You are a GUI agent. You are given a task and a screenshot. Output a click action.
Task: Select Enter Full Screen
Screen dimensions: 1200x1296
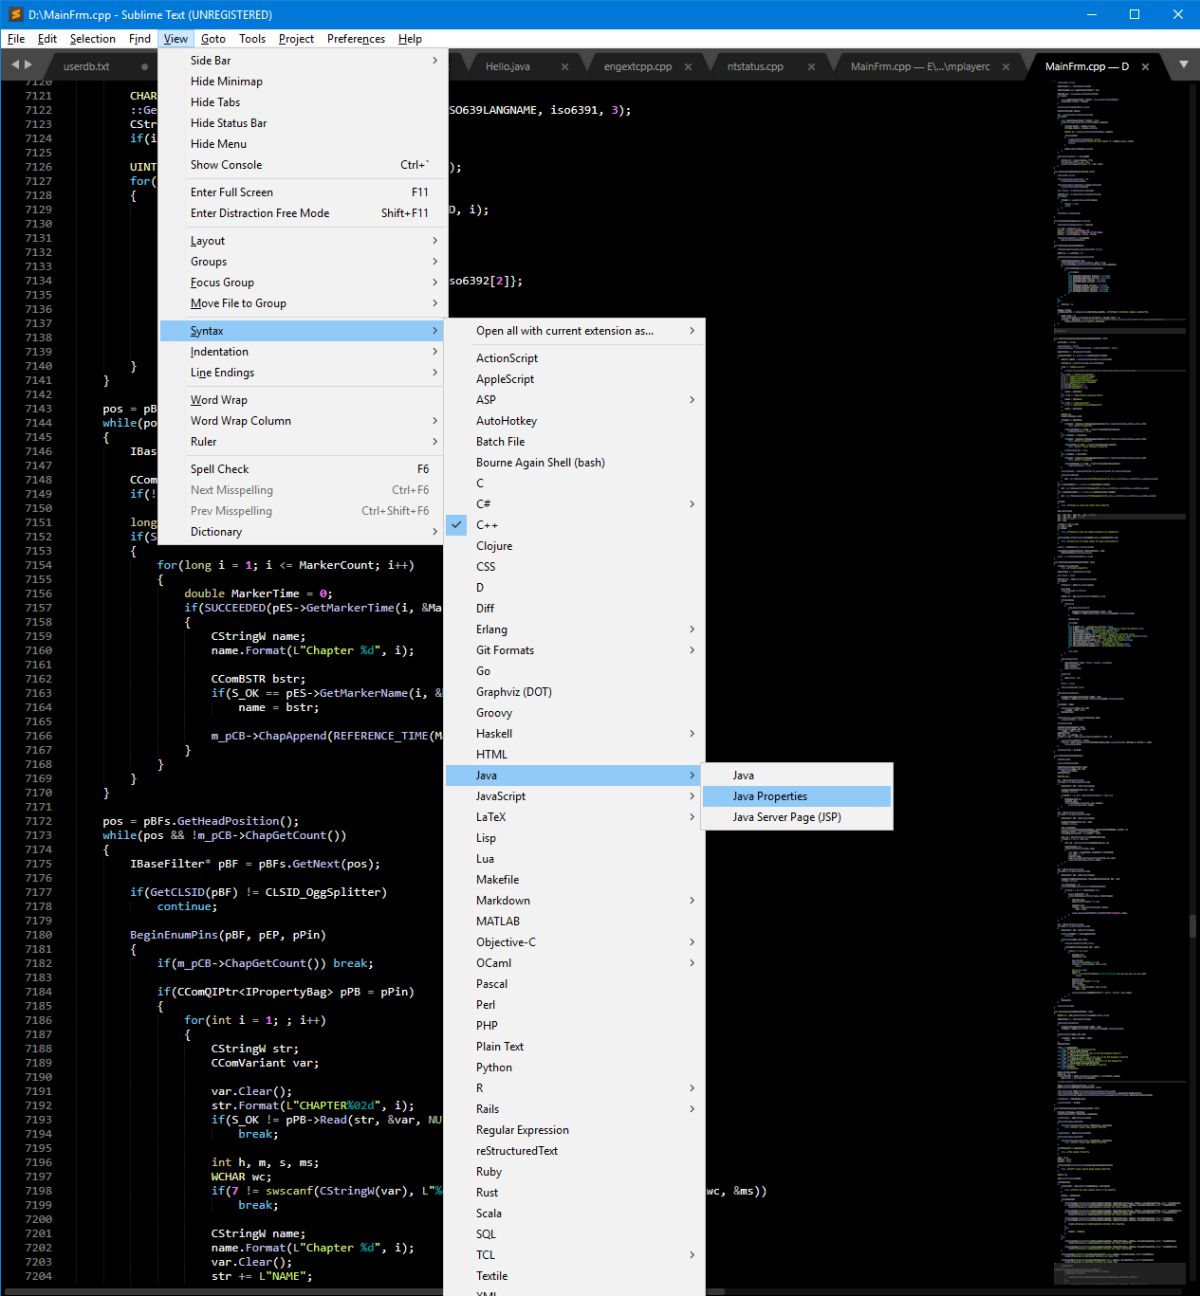[303, 193]
